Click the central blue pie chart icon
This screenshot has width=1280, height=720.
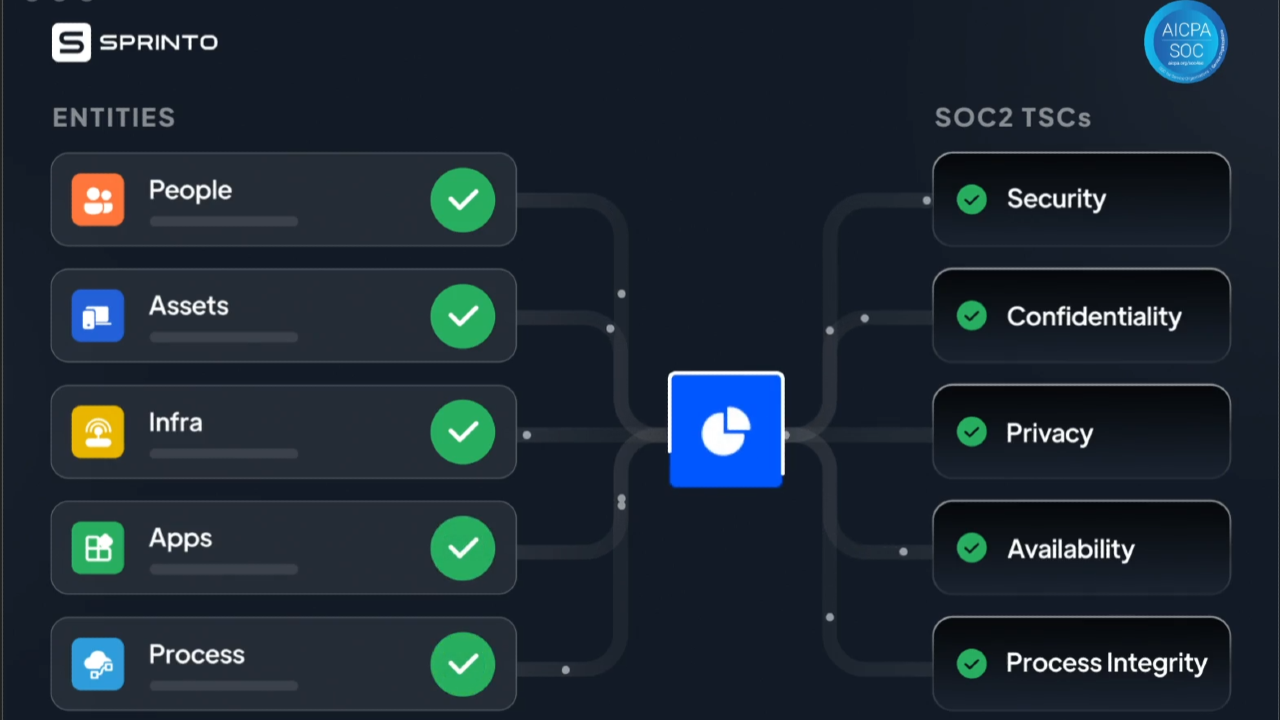(x=726, y=430)
